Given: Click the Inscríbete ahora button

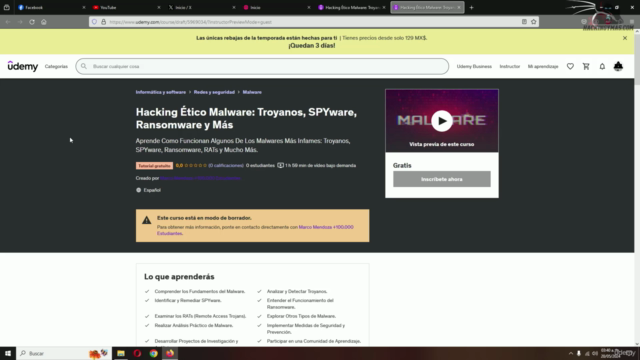Looking at the screenshot, I should 442,179.
